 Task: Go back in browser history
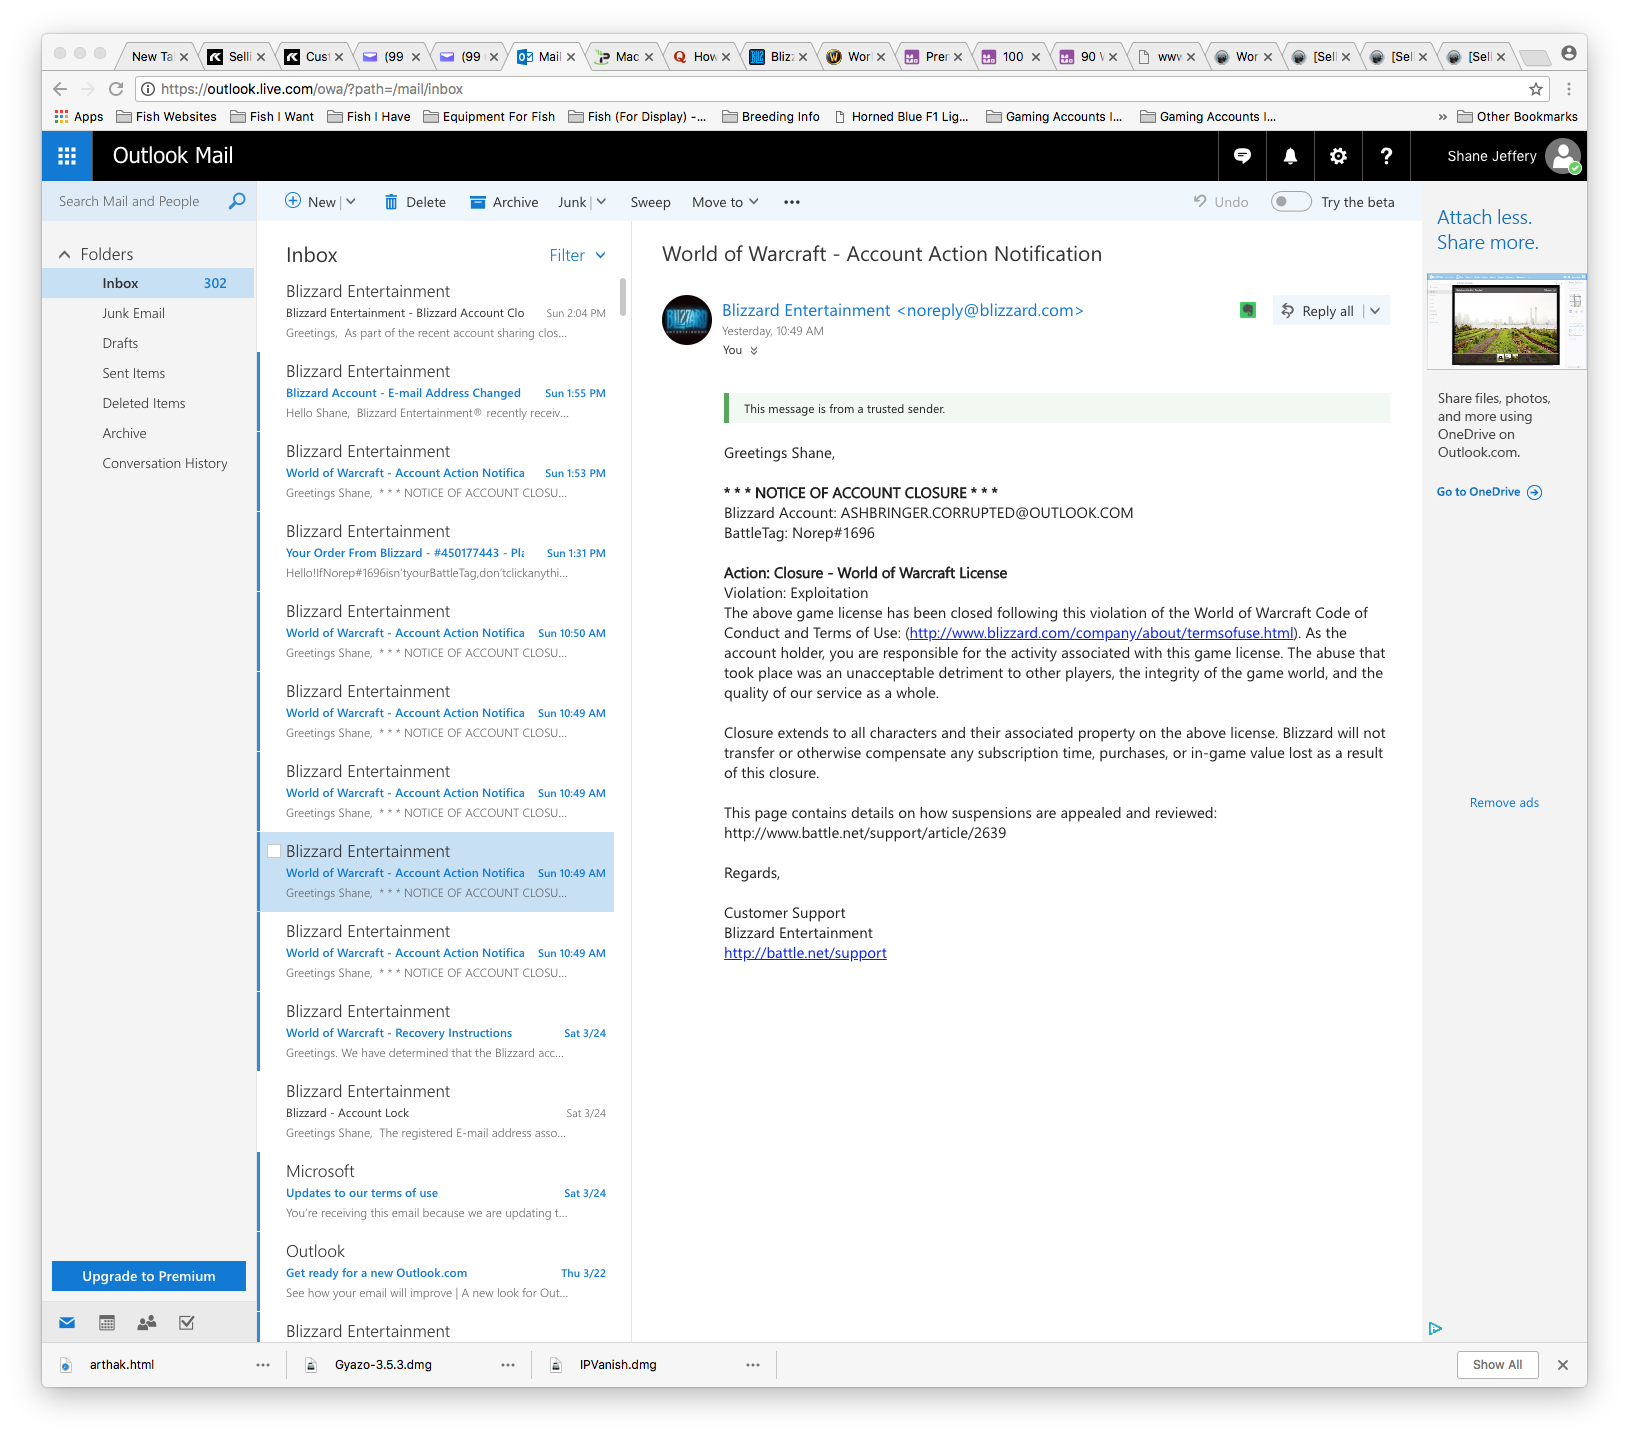pyautogui.click(x=60, y=89)
